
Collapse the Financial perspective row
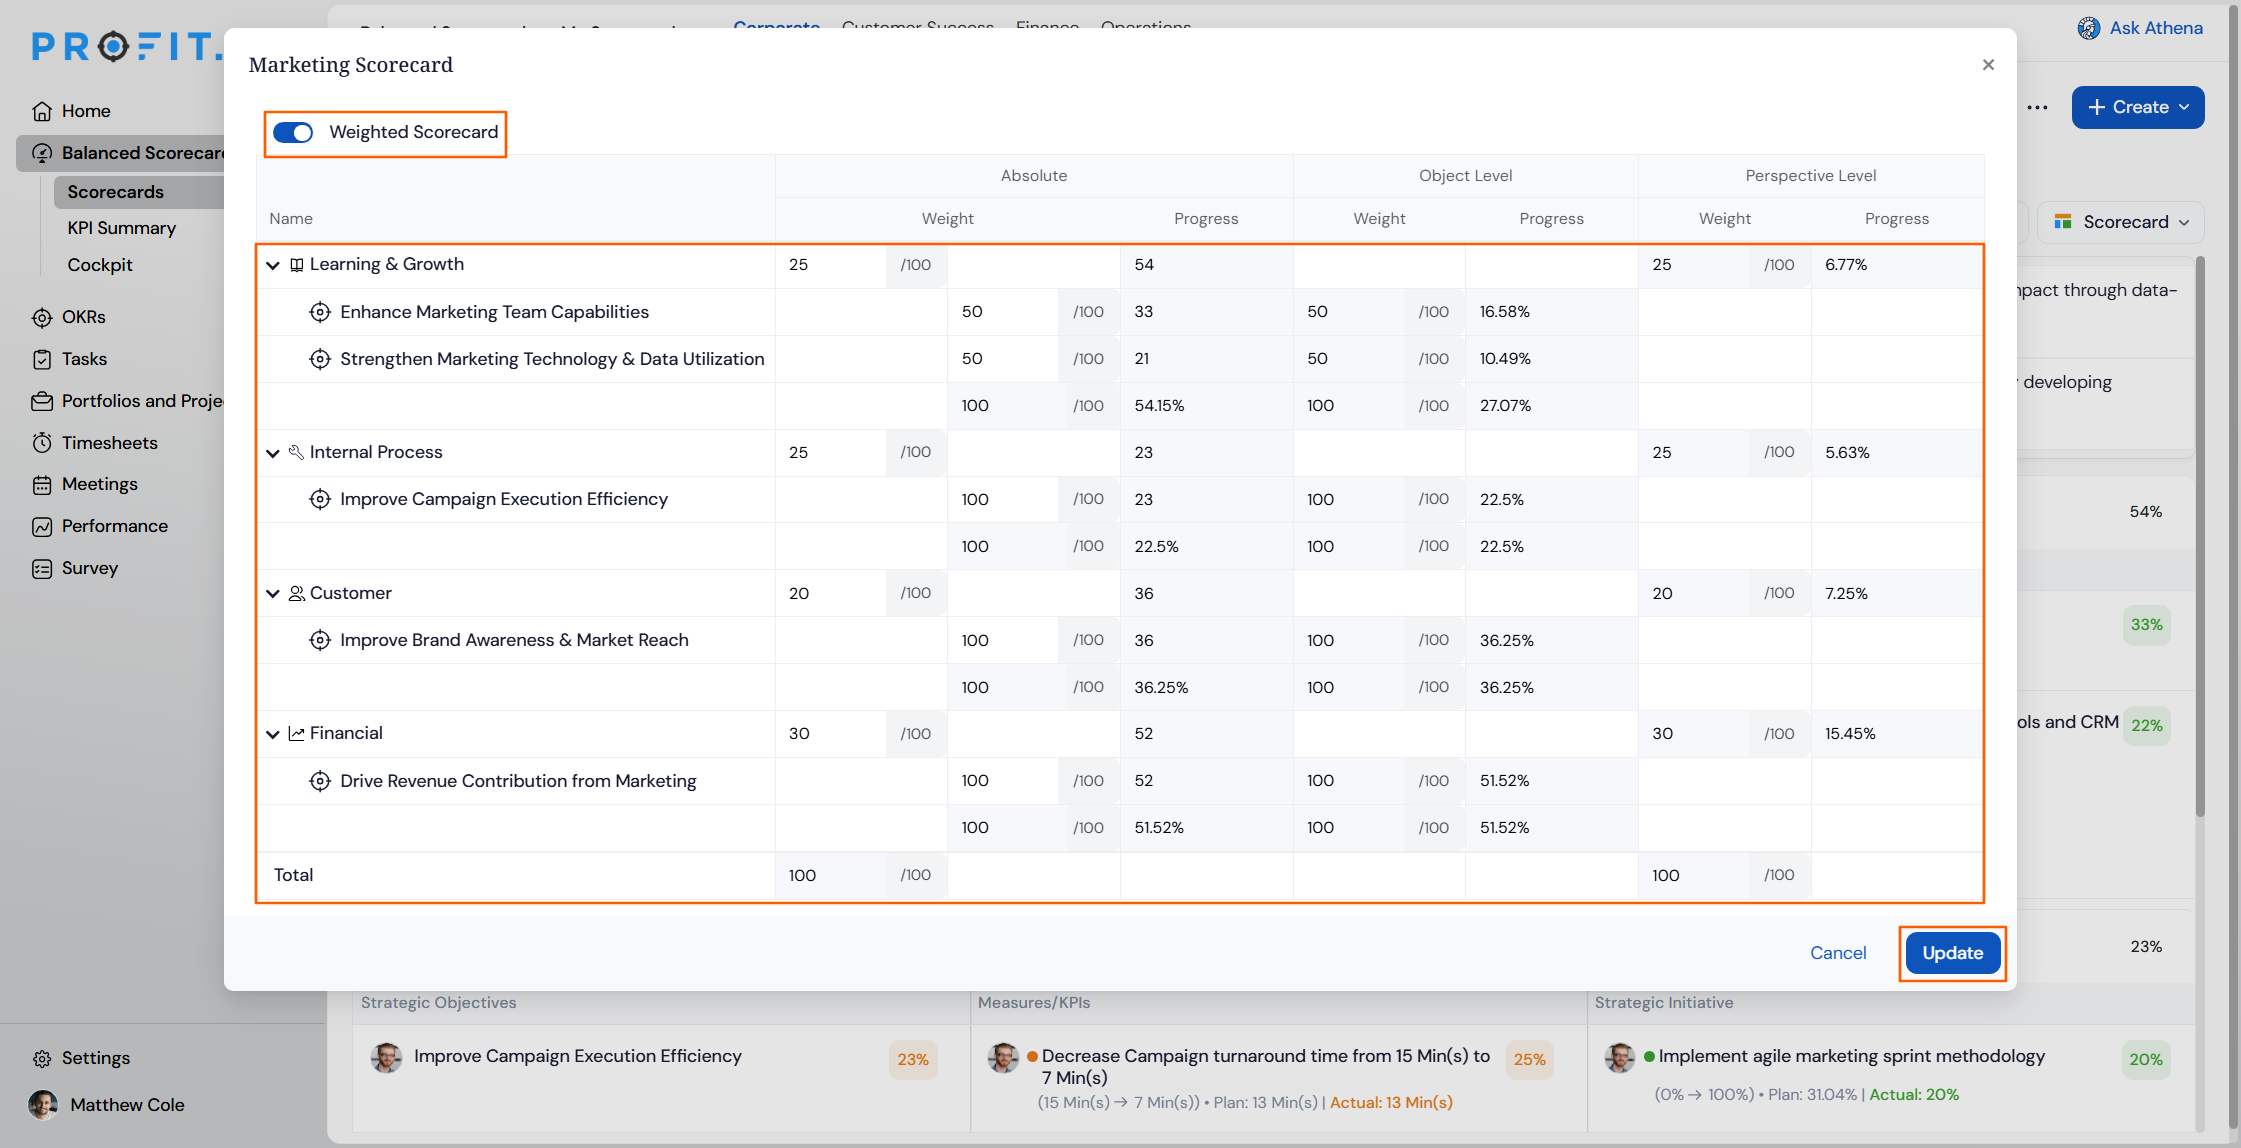[x=272, y=735]
